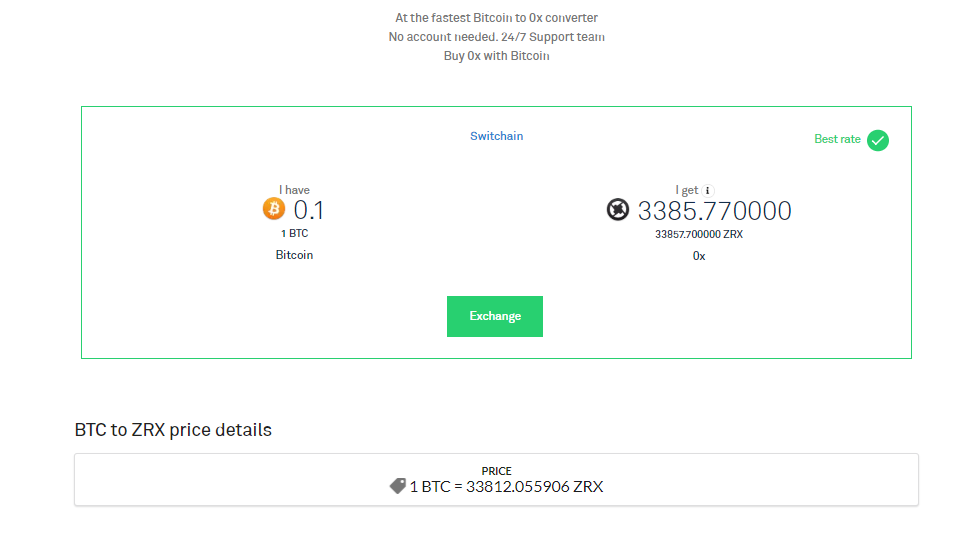
Task: Click the 33857.700000 ZRX rate text
Action: tap(699, 234)
